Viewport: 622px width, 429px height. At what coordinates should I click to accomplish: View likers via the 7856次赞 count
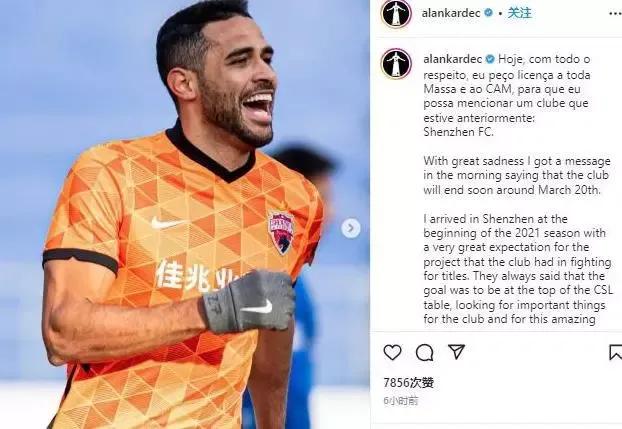[409, 383]
